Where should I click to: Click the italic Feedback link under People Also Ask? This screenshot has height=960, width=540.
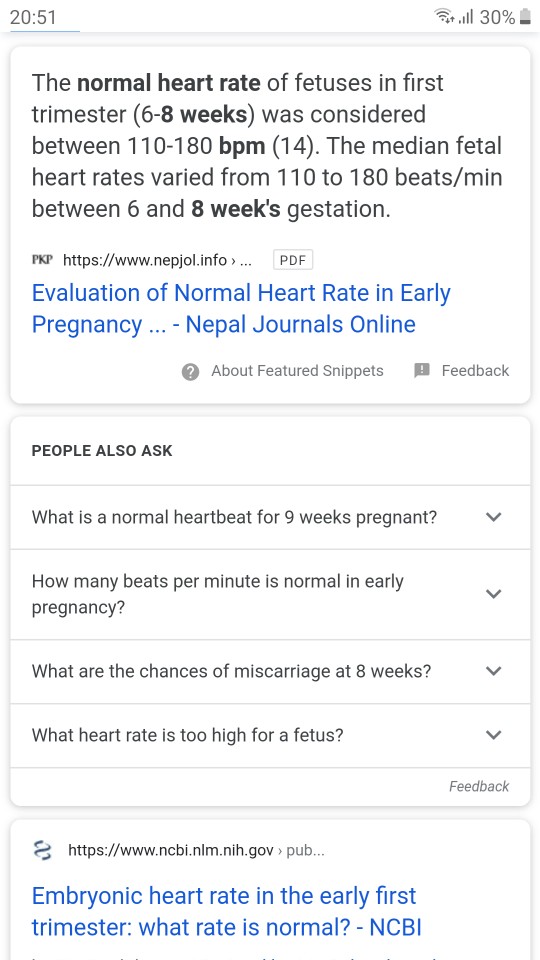pyautogui.click(x=479, y=786)
